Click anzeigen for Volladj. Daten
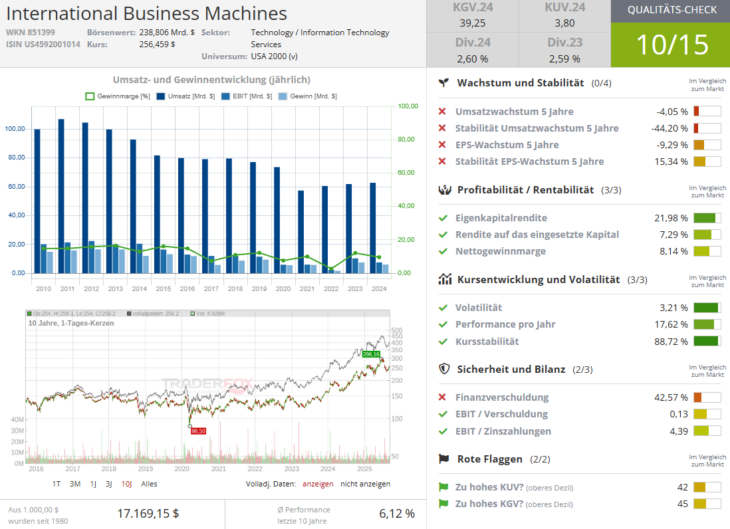 (318, 484)
